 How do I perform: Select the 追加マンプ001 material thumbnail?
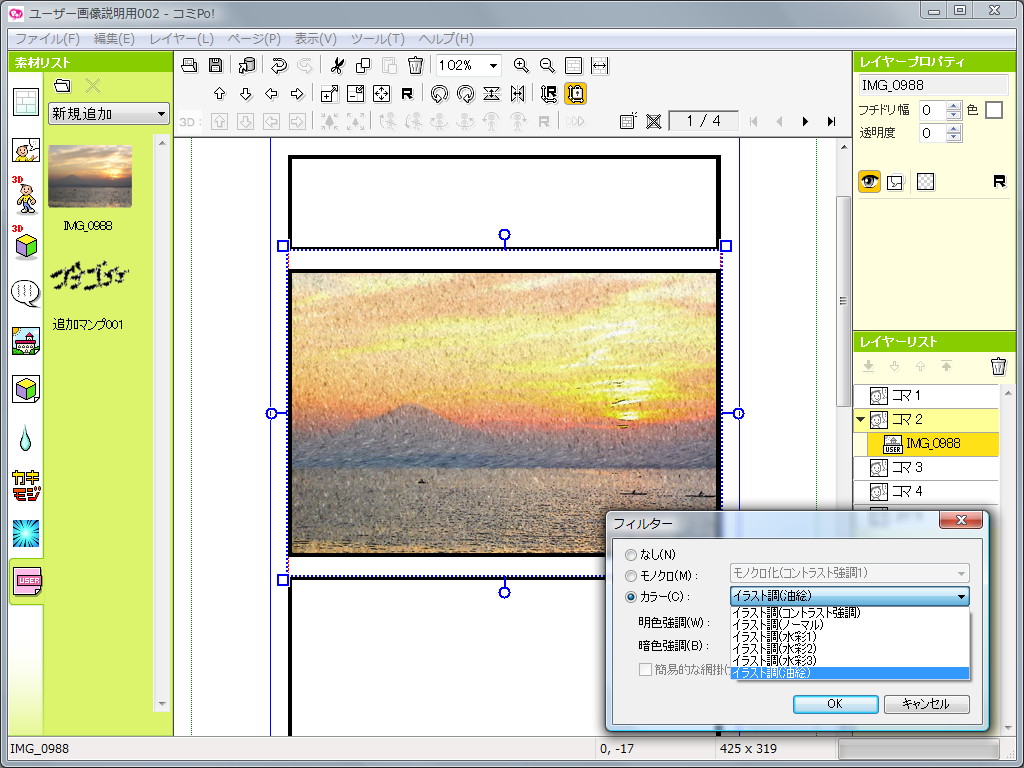[x=90, y=278]
